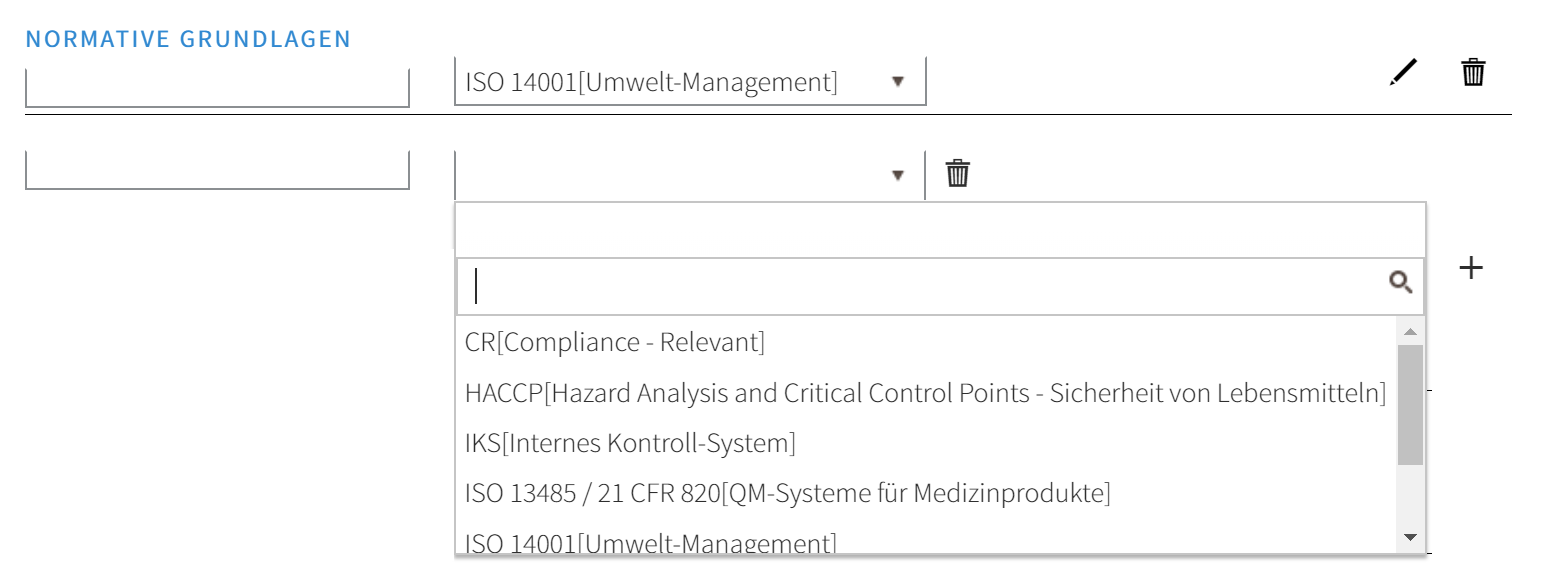Click the magnifier search icon in dropdown
This screenshot has height=573, width=1543.
1400,283
